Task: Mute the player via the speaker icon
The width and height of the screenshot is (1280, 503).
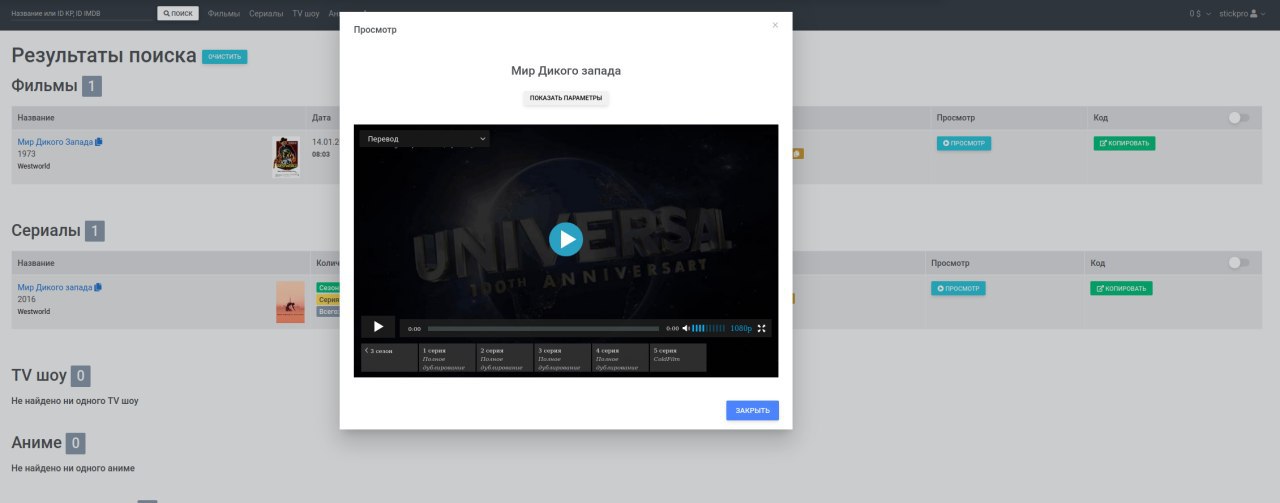Action: [x=686, y=328]
